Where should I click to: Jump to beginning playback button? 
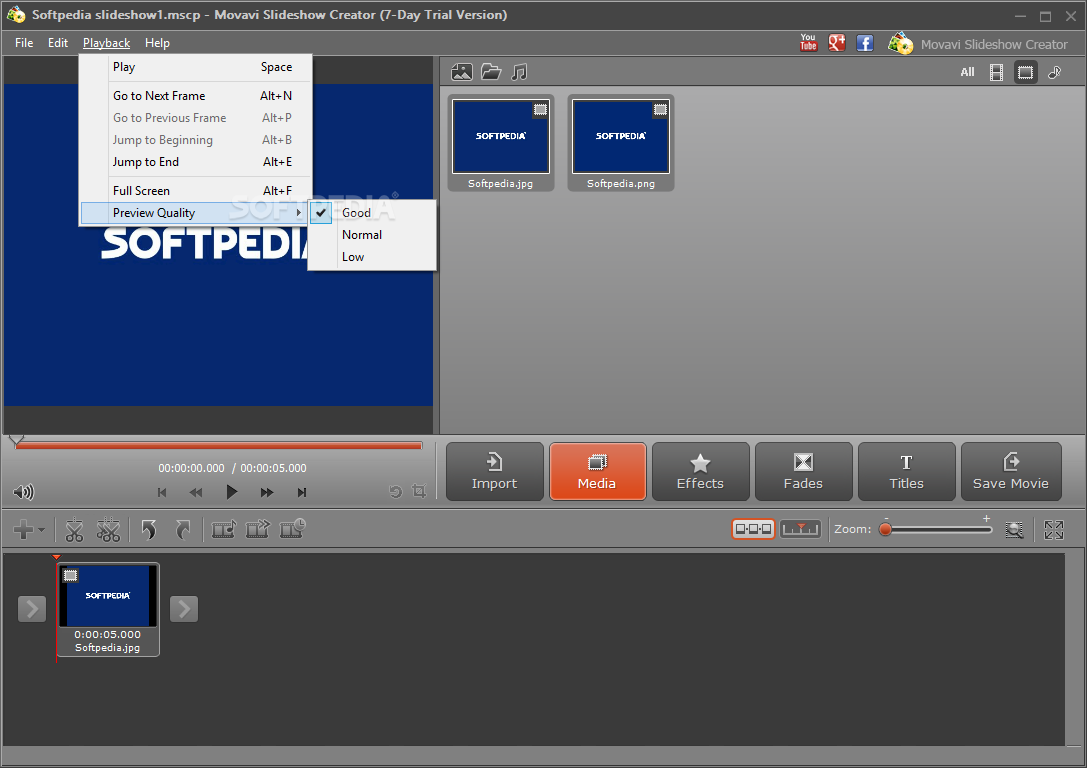(x=162, y=492)
